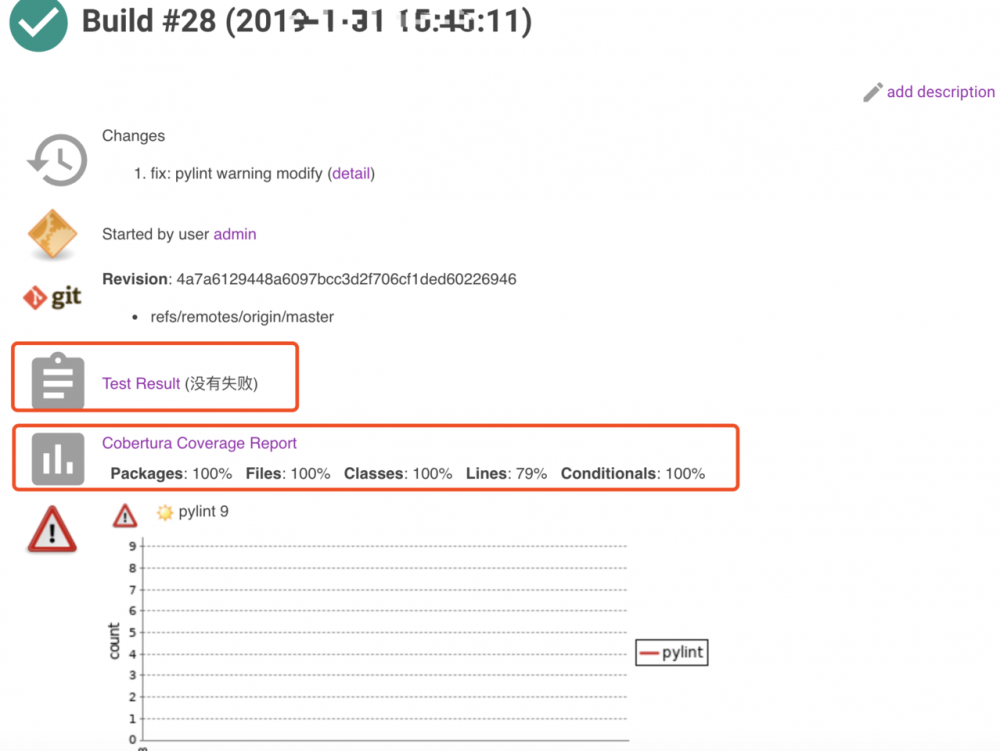Click the sun icon before the pylint label
The width and height of the screenshot is (1000, 751).
(165, 511)
